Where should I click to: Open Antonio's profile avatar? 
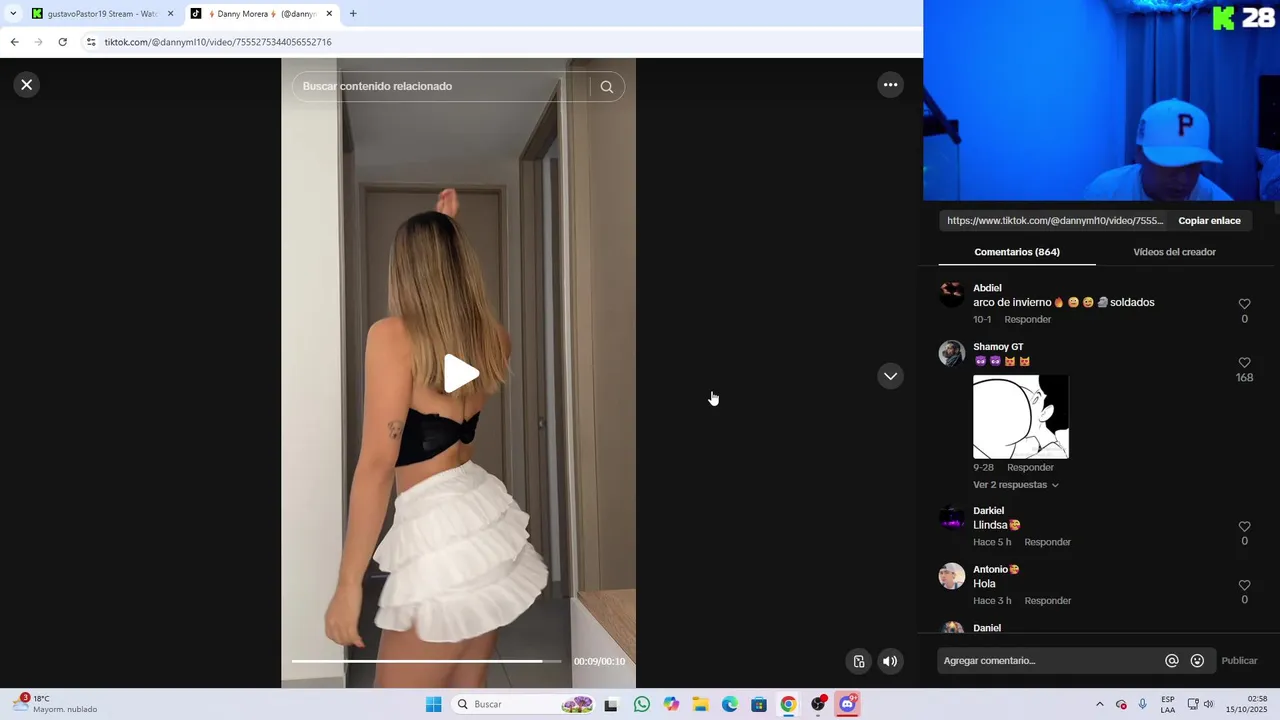pyautogui.click(x=952, y=576)
